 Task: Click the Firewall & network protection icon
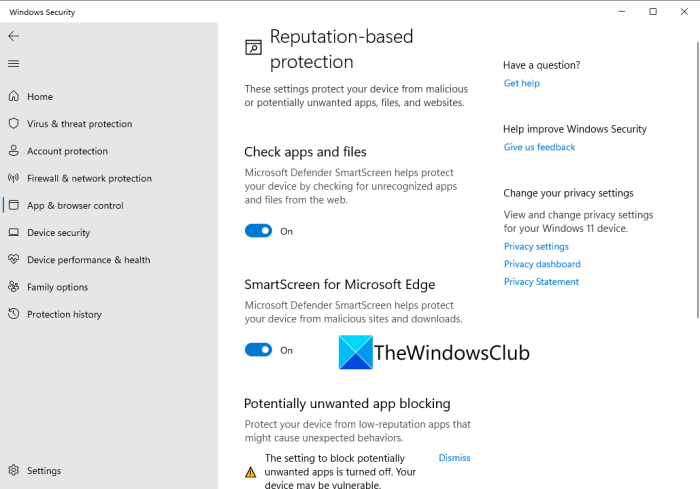coord(14,178)
